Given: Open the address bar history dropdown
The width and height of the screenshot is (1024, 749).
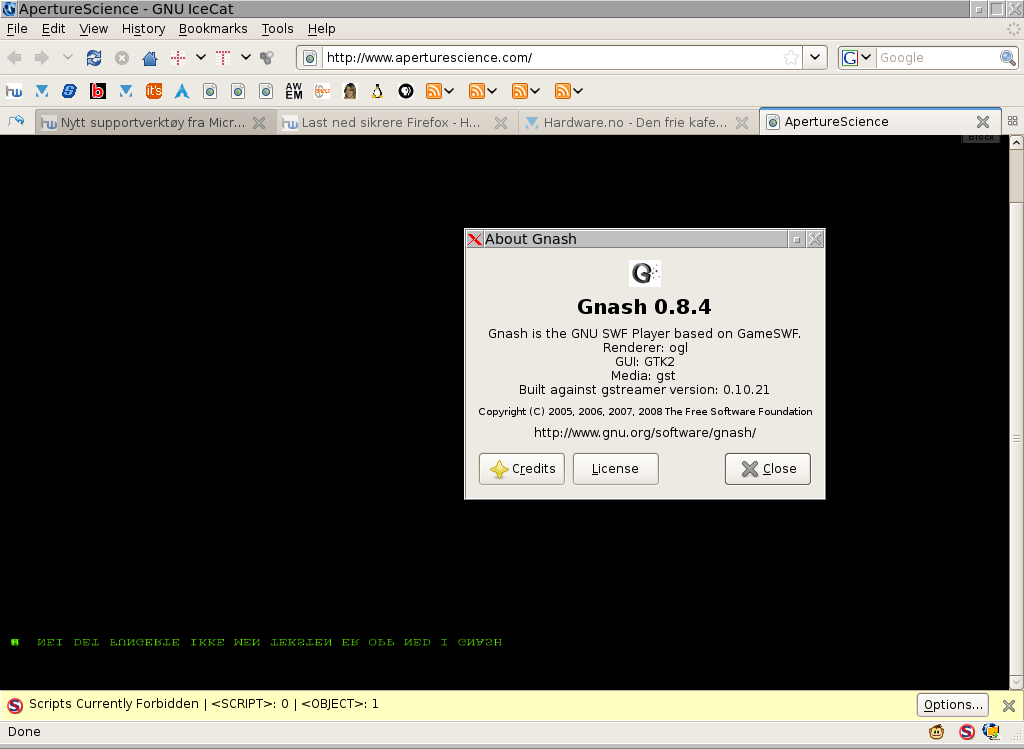Looking at the screenshot, I should (x=815, y=57).
